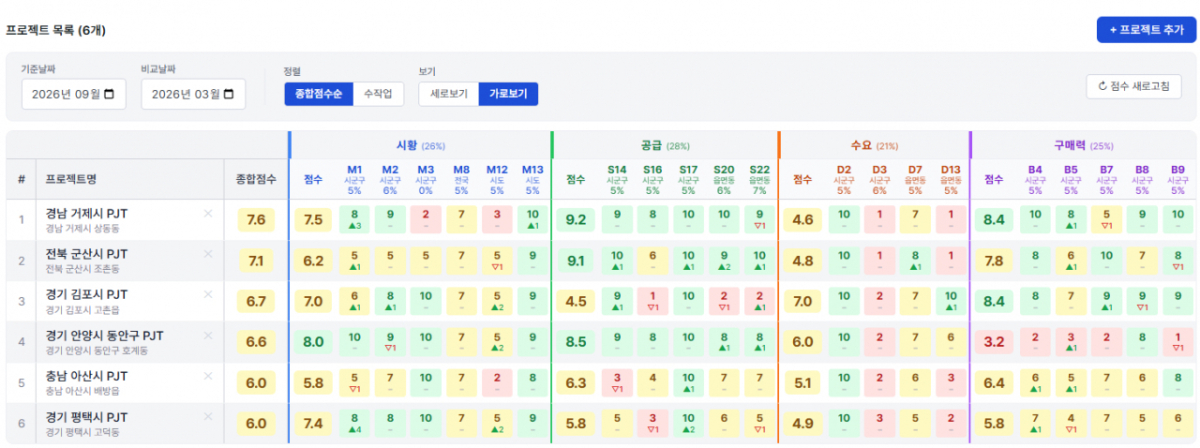Remove 경기 안양시 동안구 PJT with X icon
The image size is (1200, 448).
click(208, 335)
